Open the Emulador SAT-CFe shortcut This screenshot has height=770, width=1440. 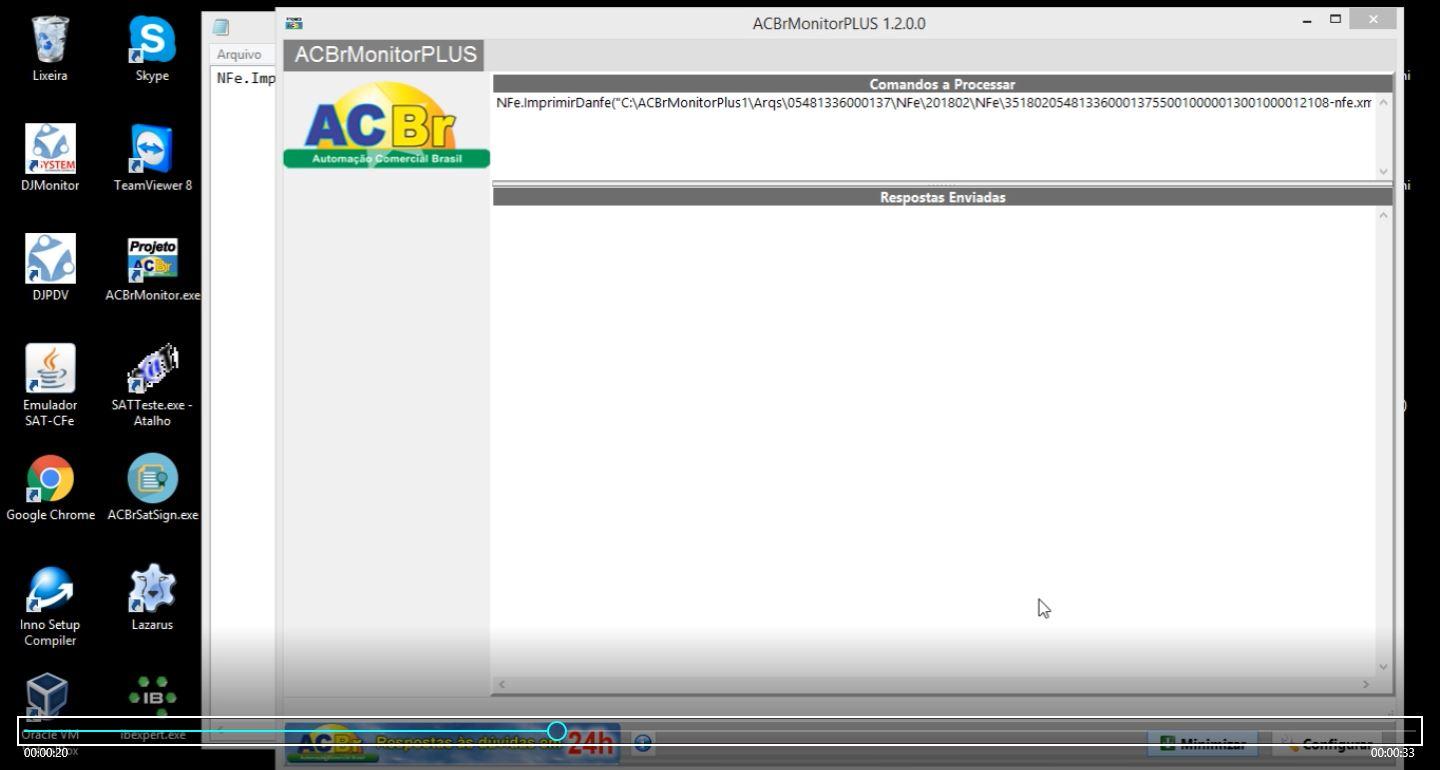[x=50, y=385]
